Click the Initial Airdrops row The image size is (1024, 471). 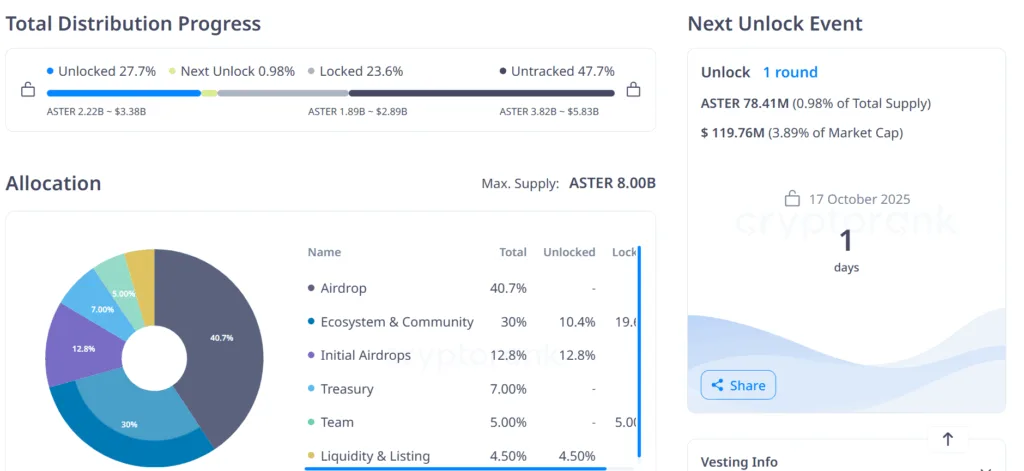point(470,355)
